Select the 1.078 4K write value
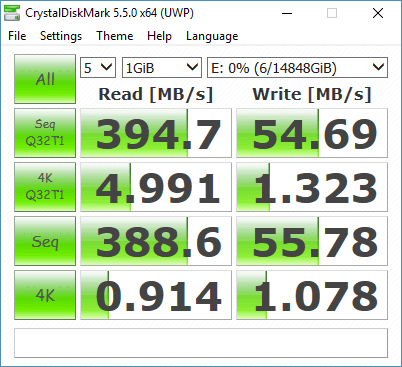The height and width of the screenshot is (367, 402). click(312, 295)
